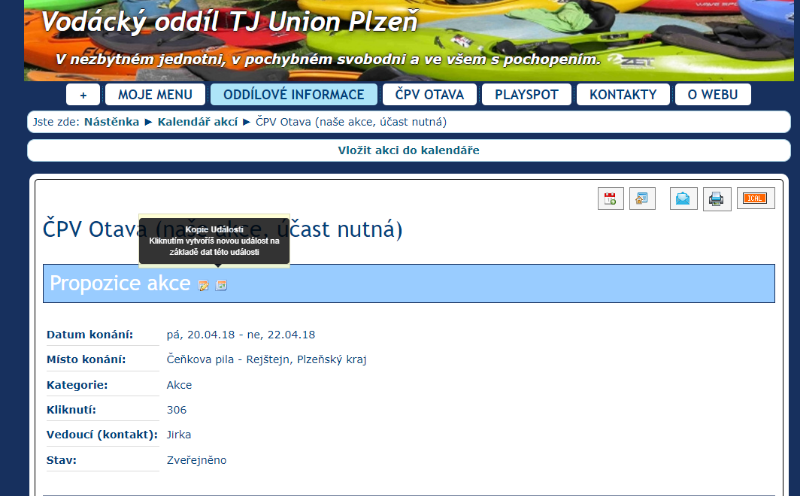Click the Propozice akce section heading

(120, 284)
